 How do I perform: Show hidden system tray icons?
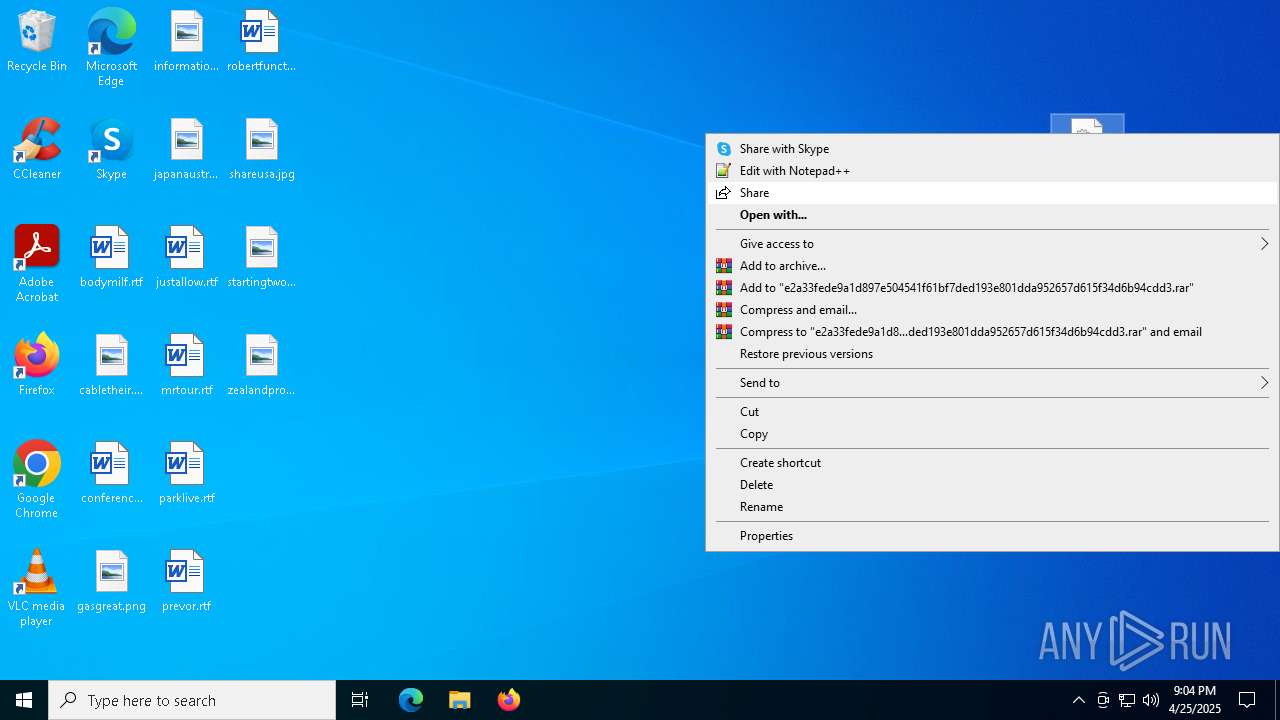pyautogui.click(x=1078, y=700)
